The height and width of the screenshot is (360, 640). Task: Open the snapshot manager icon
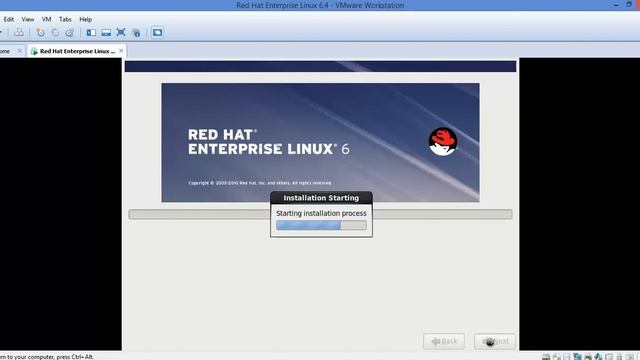tap(70, 32)
